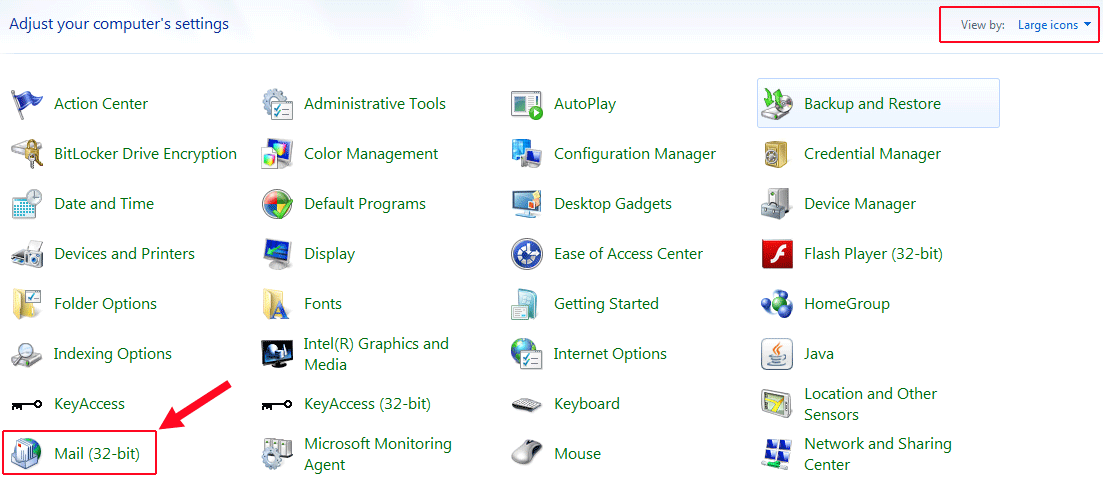Open the Devices and Printers link
The image size is (1103, 478).
125,254
